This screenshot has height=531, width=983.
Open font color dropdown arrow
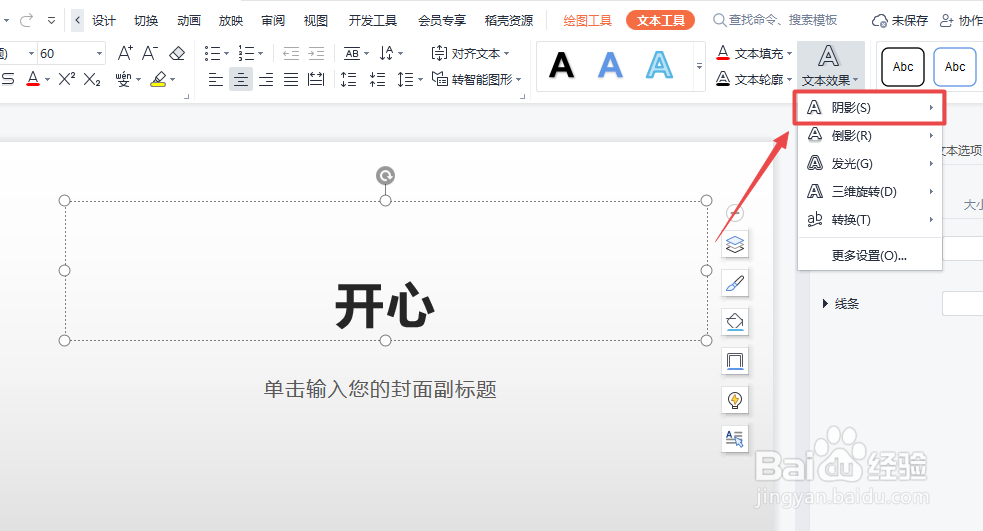coord(48,80)
